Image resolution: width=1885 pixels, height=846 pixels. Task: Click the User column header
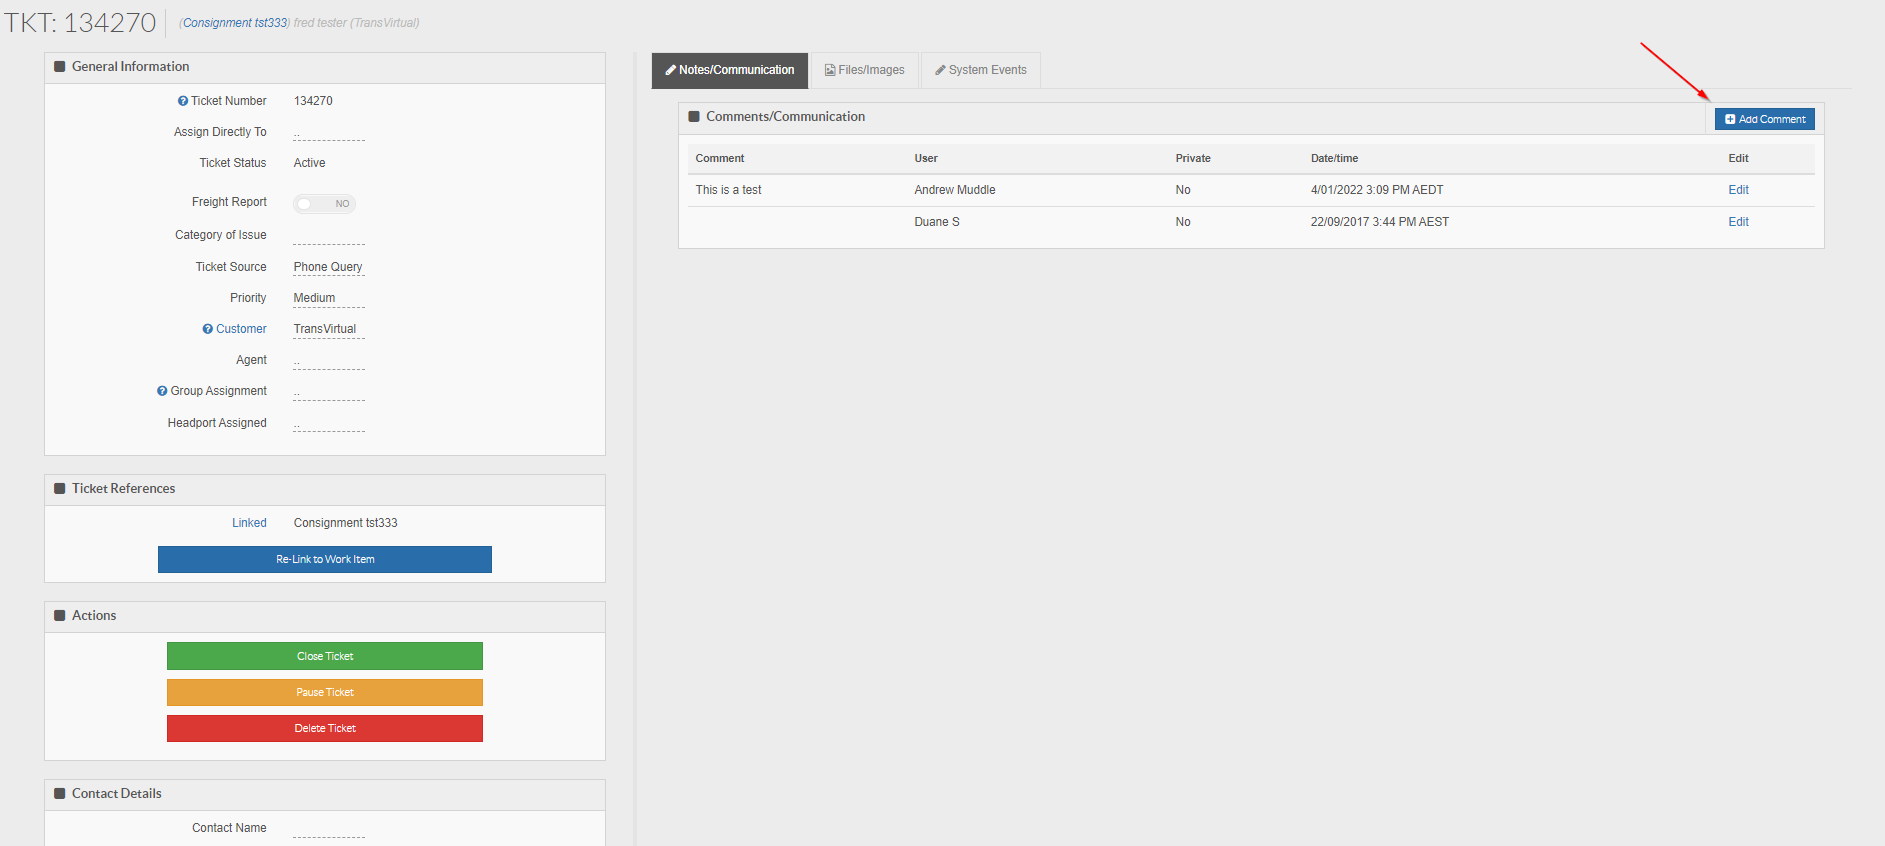(x=926, y=158)
